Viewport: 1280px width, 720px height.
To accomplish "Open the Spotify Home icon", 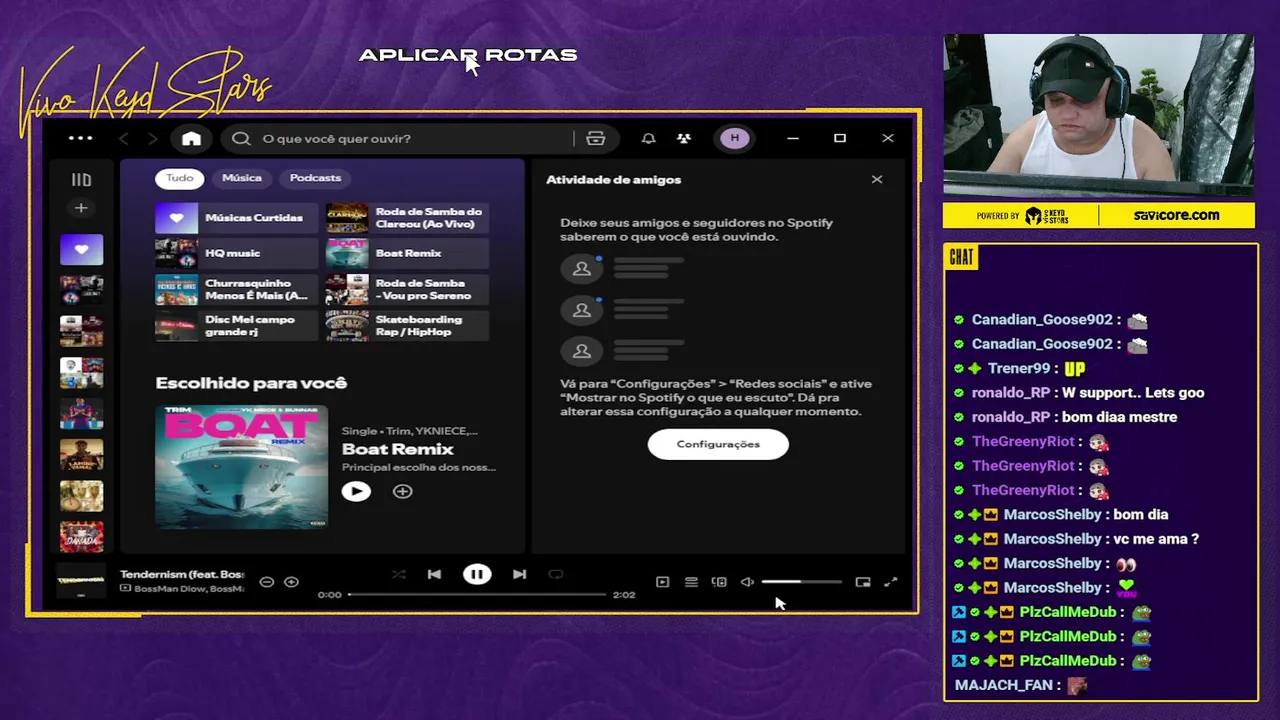I will click(191, 138).
